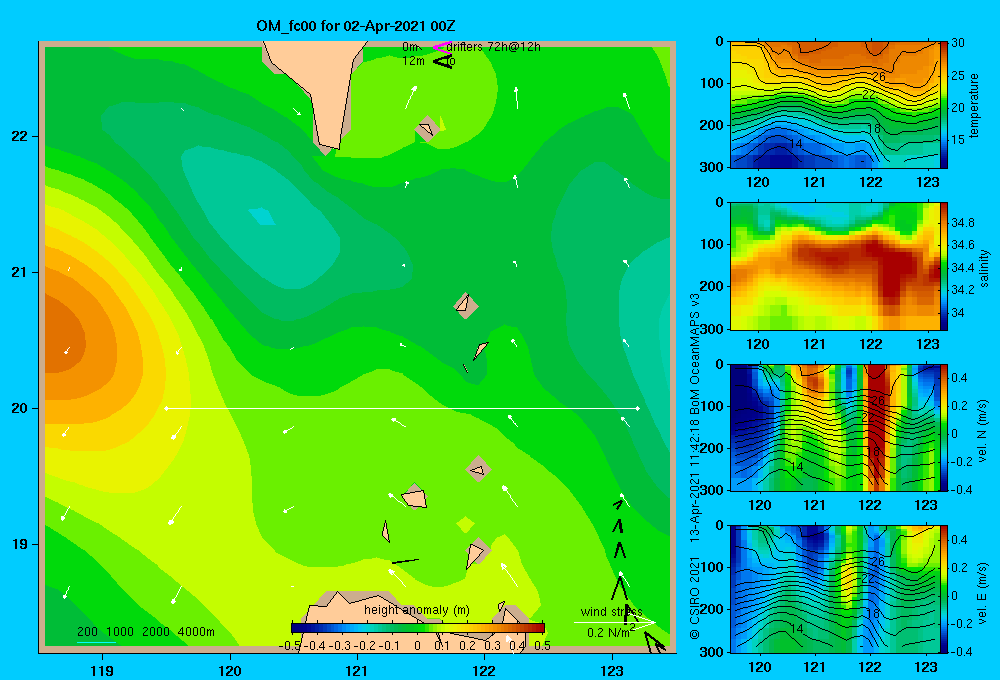Click latitude label '20' on main map
Image resolution: width=1000 pixels, height=680 pixels.
pyautogui.click(x=20, y=408)
